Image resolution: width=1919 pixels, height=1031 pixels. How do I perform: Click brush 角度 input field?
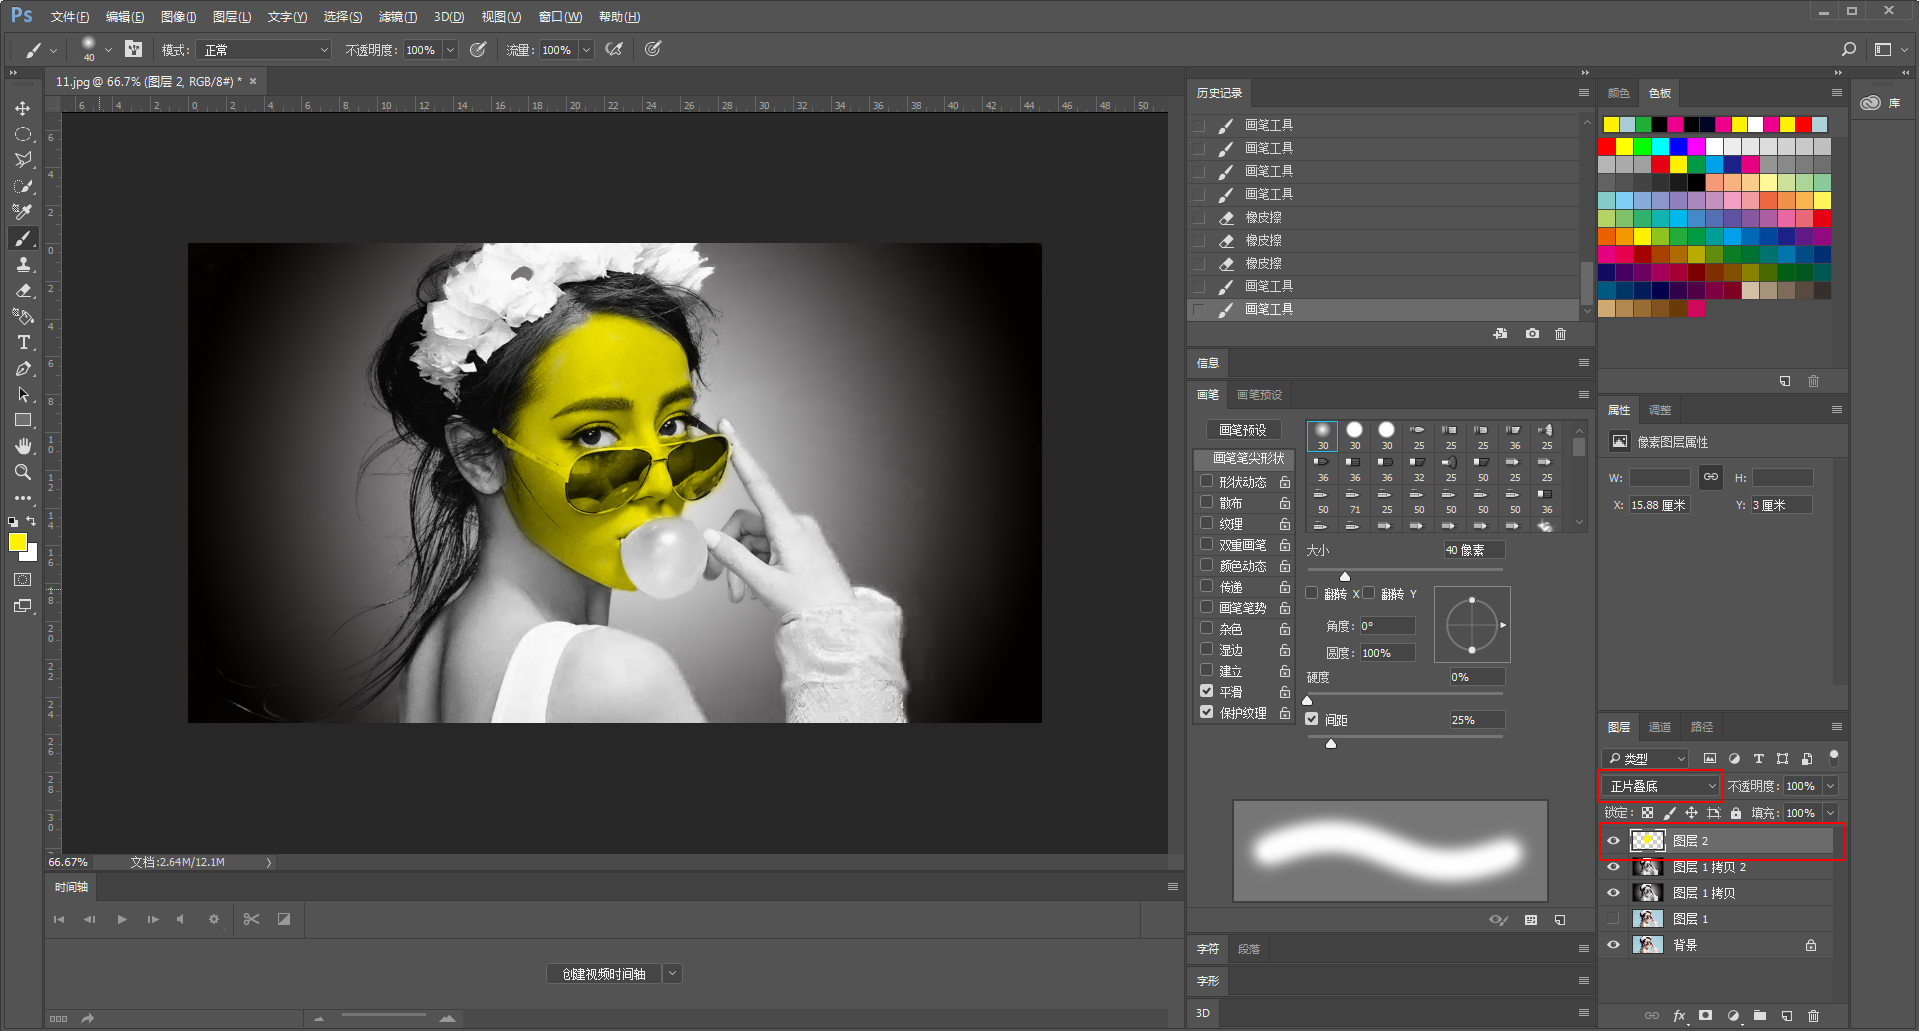click(x=1387, y=626)
